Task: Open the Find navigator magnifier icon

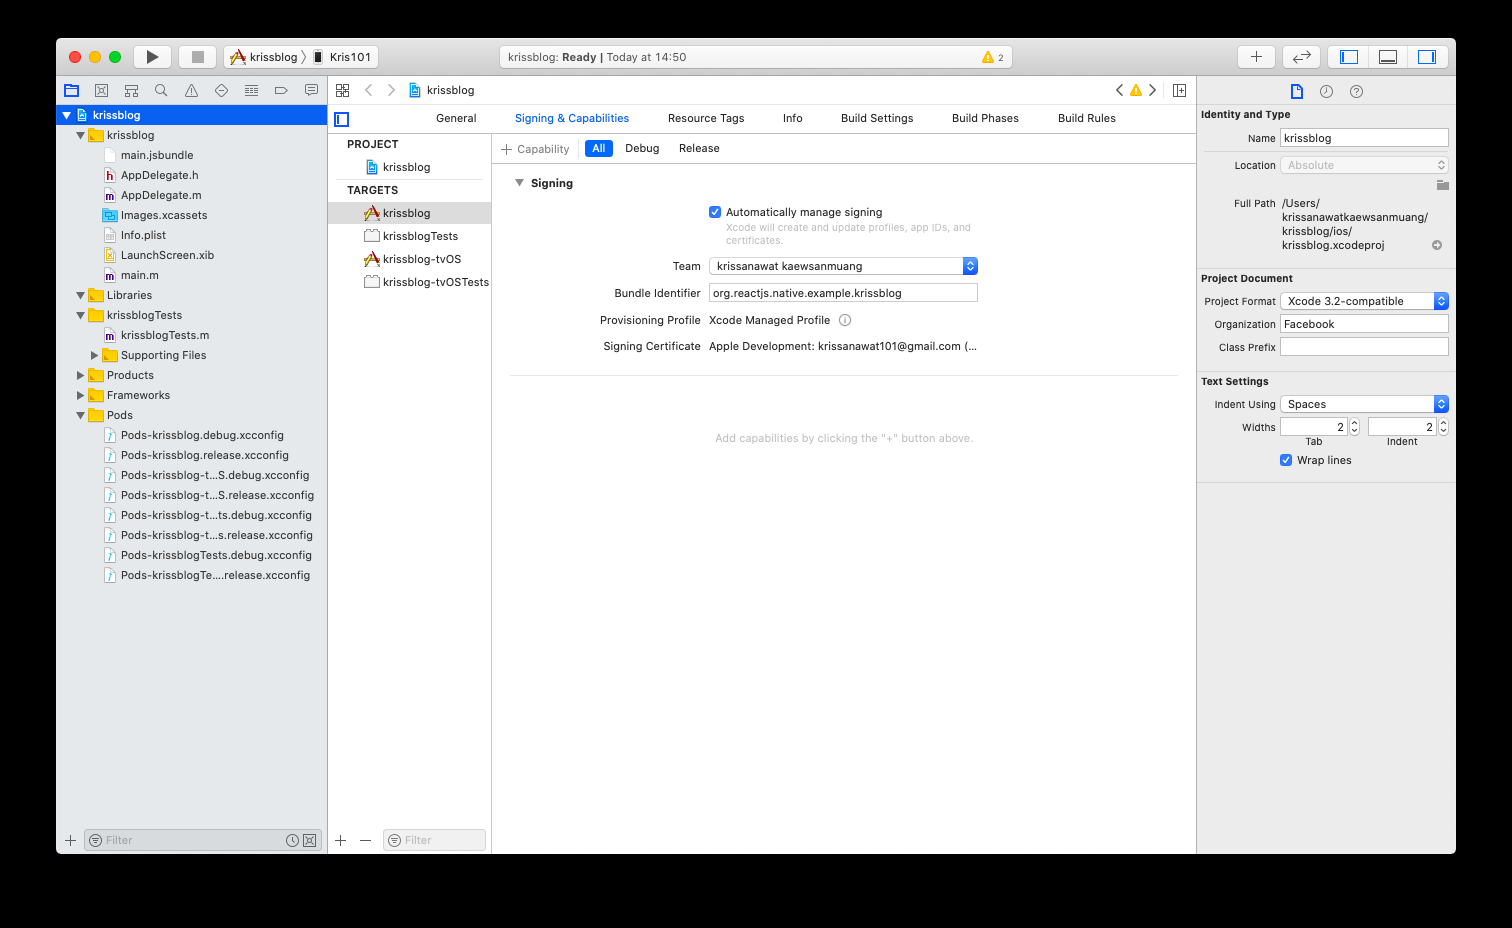Action: (161, 90)
